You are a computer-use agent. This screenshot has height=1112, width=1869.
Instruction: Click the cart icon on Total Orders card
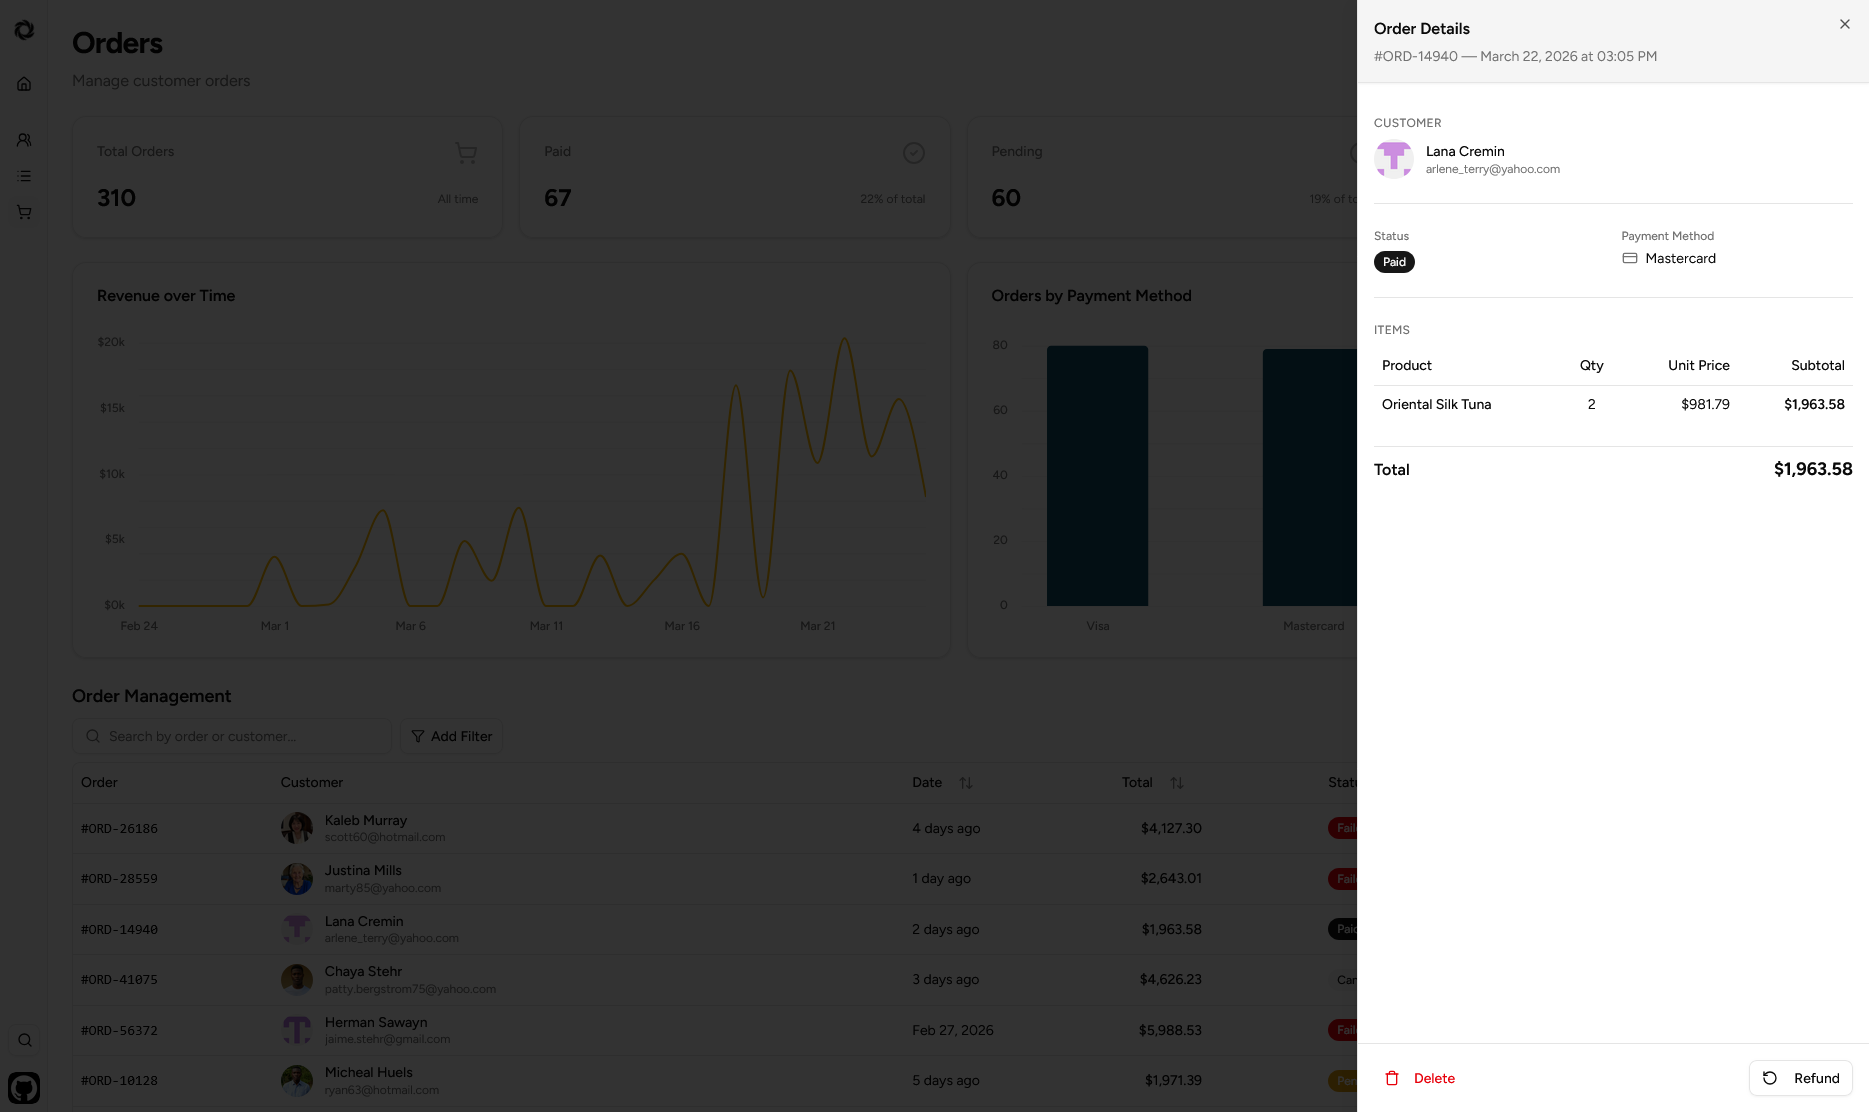[466, 153]
